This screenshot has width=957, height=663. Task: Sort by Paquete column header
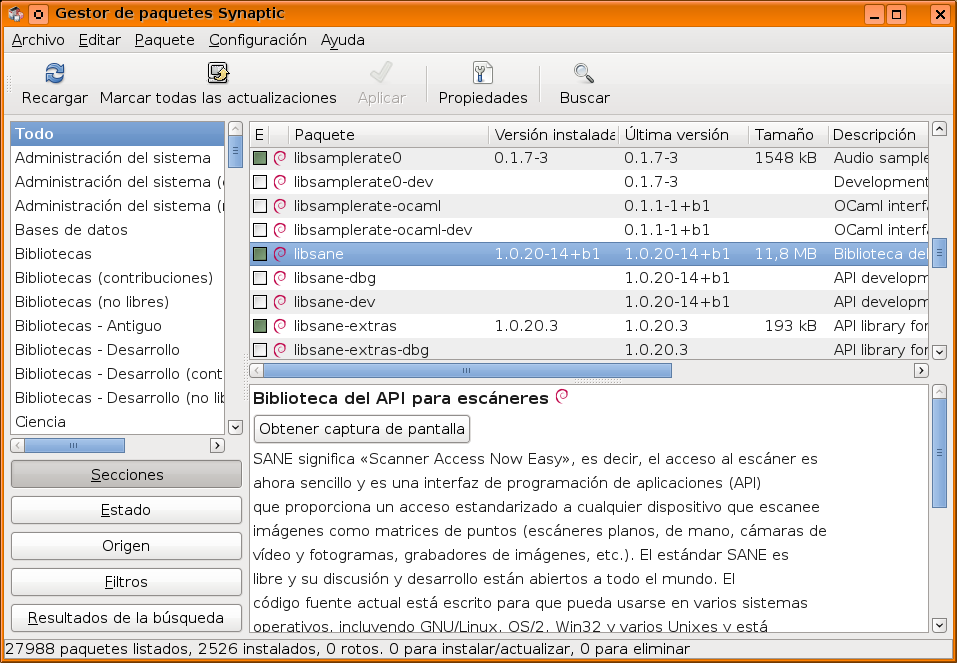click(x=389, y=134)
